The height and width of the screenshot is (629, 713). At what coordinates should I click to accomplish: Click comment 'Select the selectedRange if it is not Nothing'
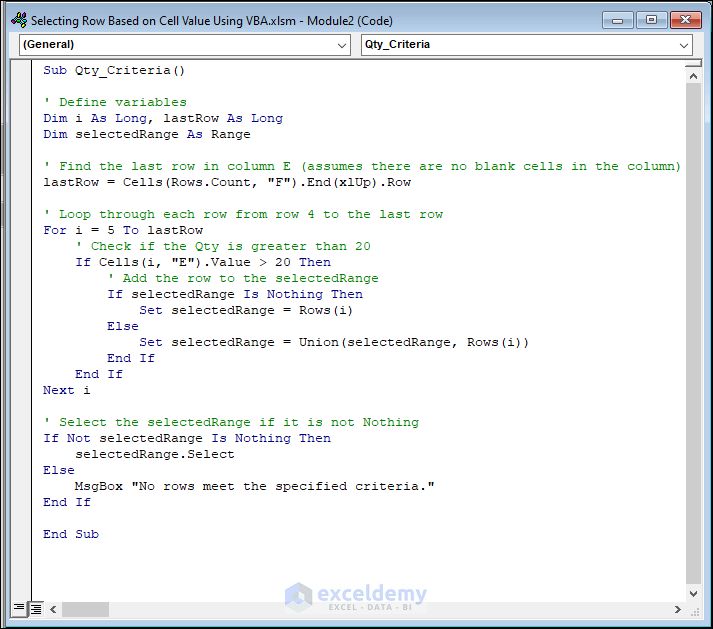click(231, 422)
